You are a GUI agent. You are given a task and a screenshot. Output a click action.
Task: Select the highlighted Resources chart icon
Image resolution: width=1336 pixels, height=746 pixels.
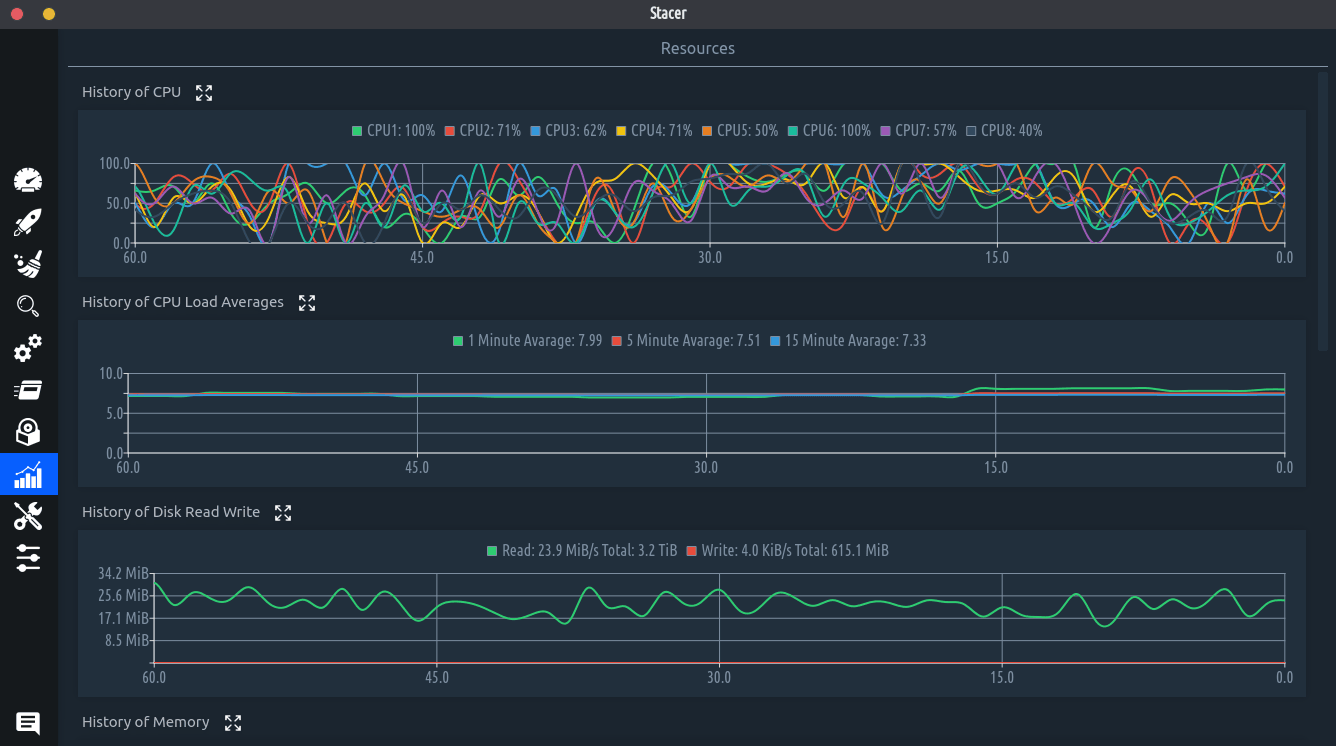[28, 474]
